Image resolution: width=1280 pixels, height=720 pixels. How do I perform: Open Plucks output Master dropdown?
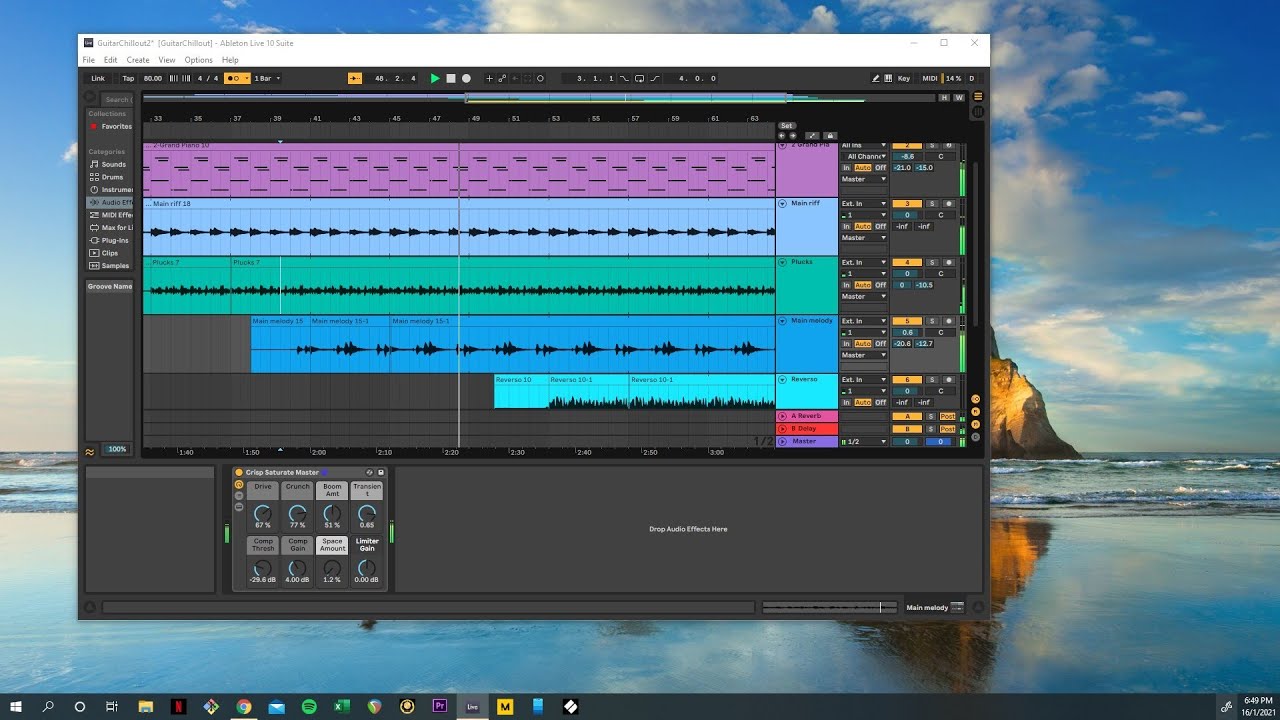pos(864,297)
